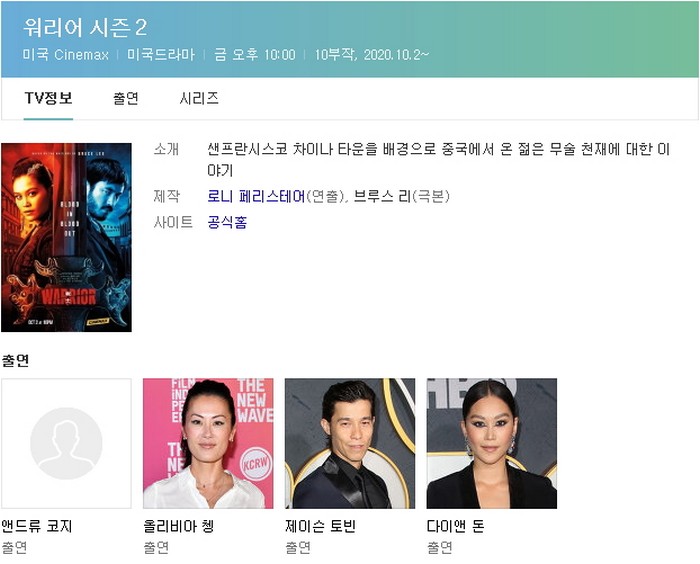This screenshot has width=700, height=564.
Task: Click the 앤드류 코지 name link
Action: (37, 526)
